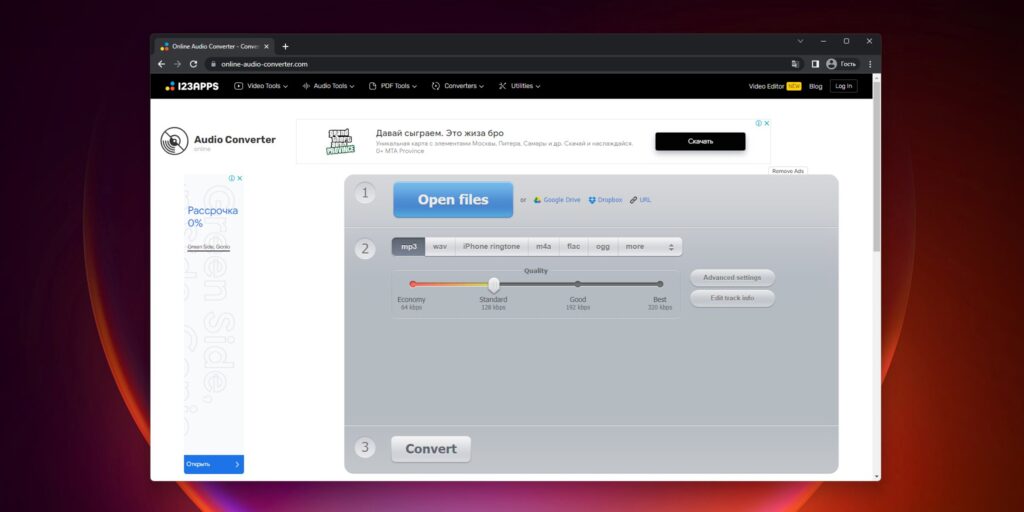Select the mp3 format tab
The image size is (1024, 512).
(x=409, y=247)
